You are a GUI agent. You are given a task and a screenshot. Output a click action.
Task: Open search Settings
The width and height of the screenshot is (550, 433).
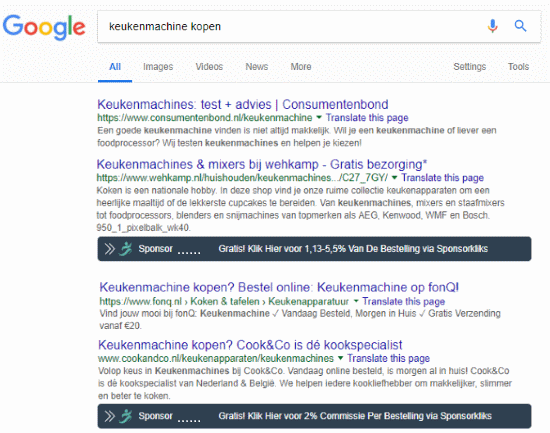470,67
